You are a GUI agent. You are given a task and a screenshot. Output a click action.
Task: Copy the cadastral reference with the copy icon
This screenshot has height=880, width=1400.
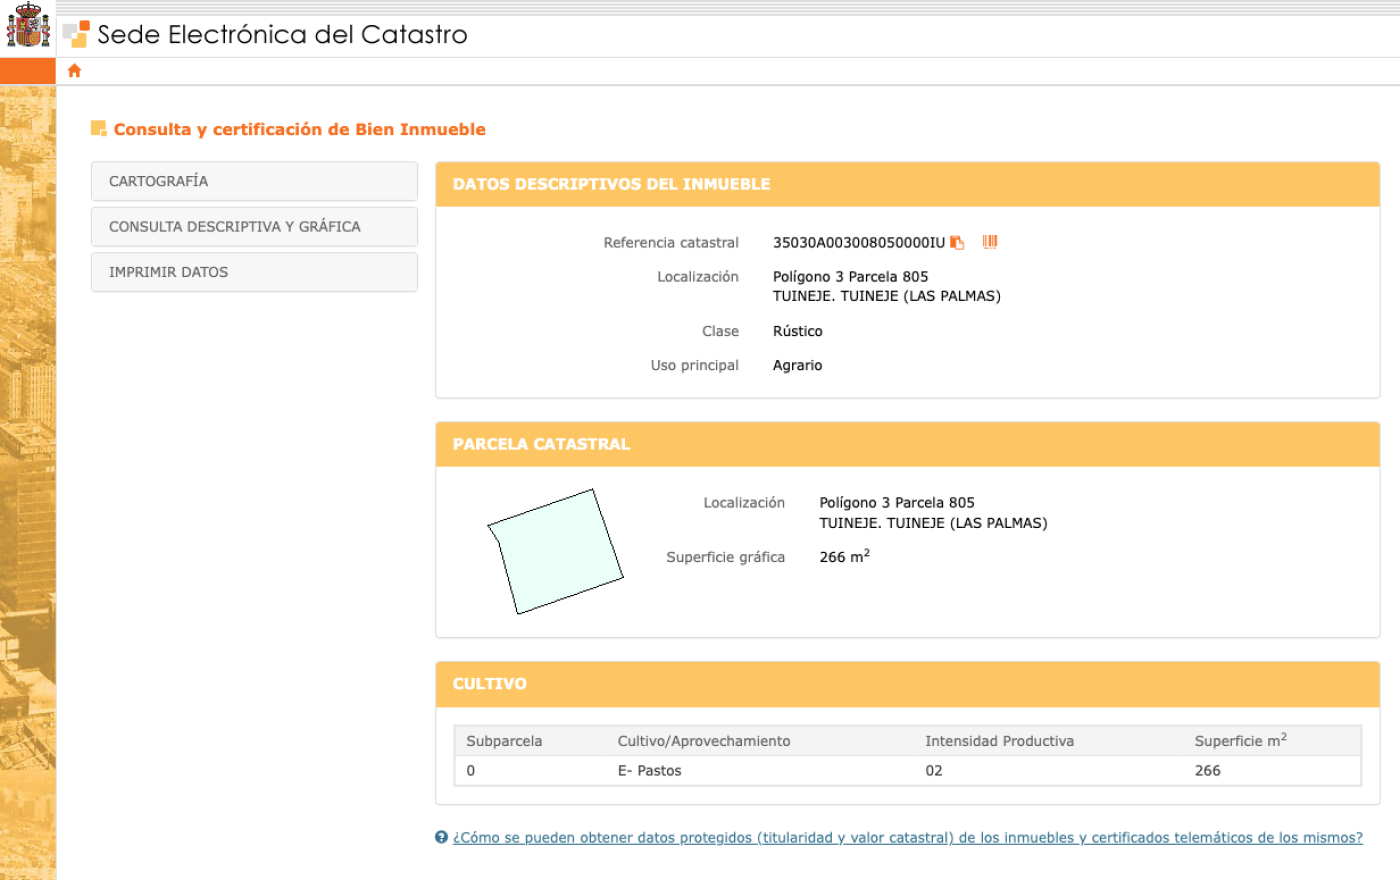[x=957, y=243]
